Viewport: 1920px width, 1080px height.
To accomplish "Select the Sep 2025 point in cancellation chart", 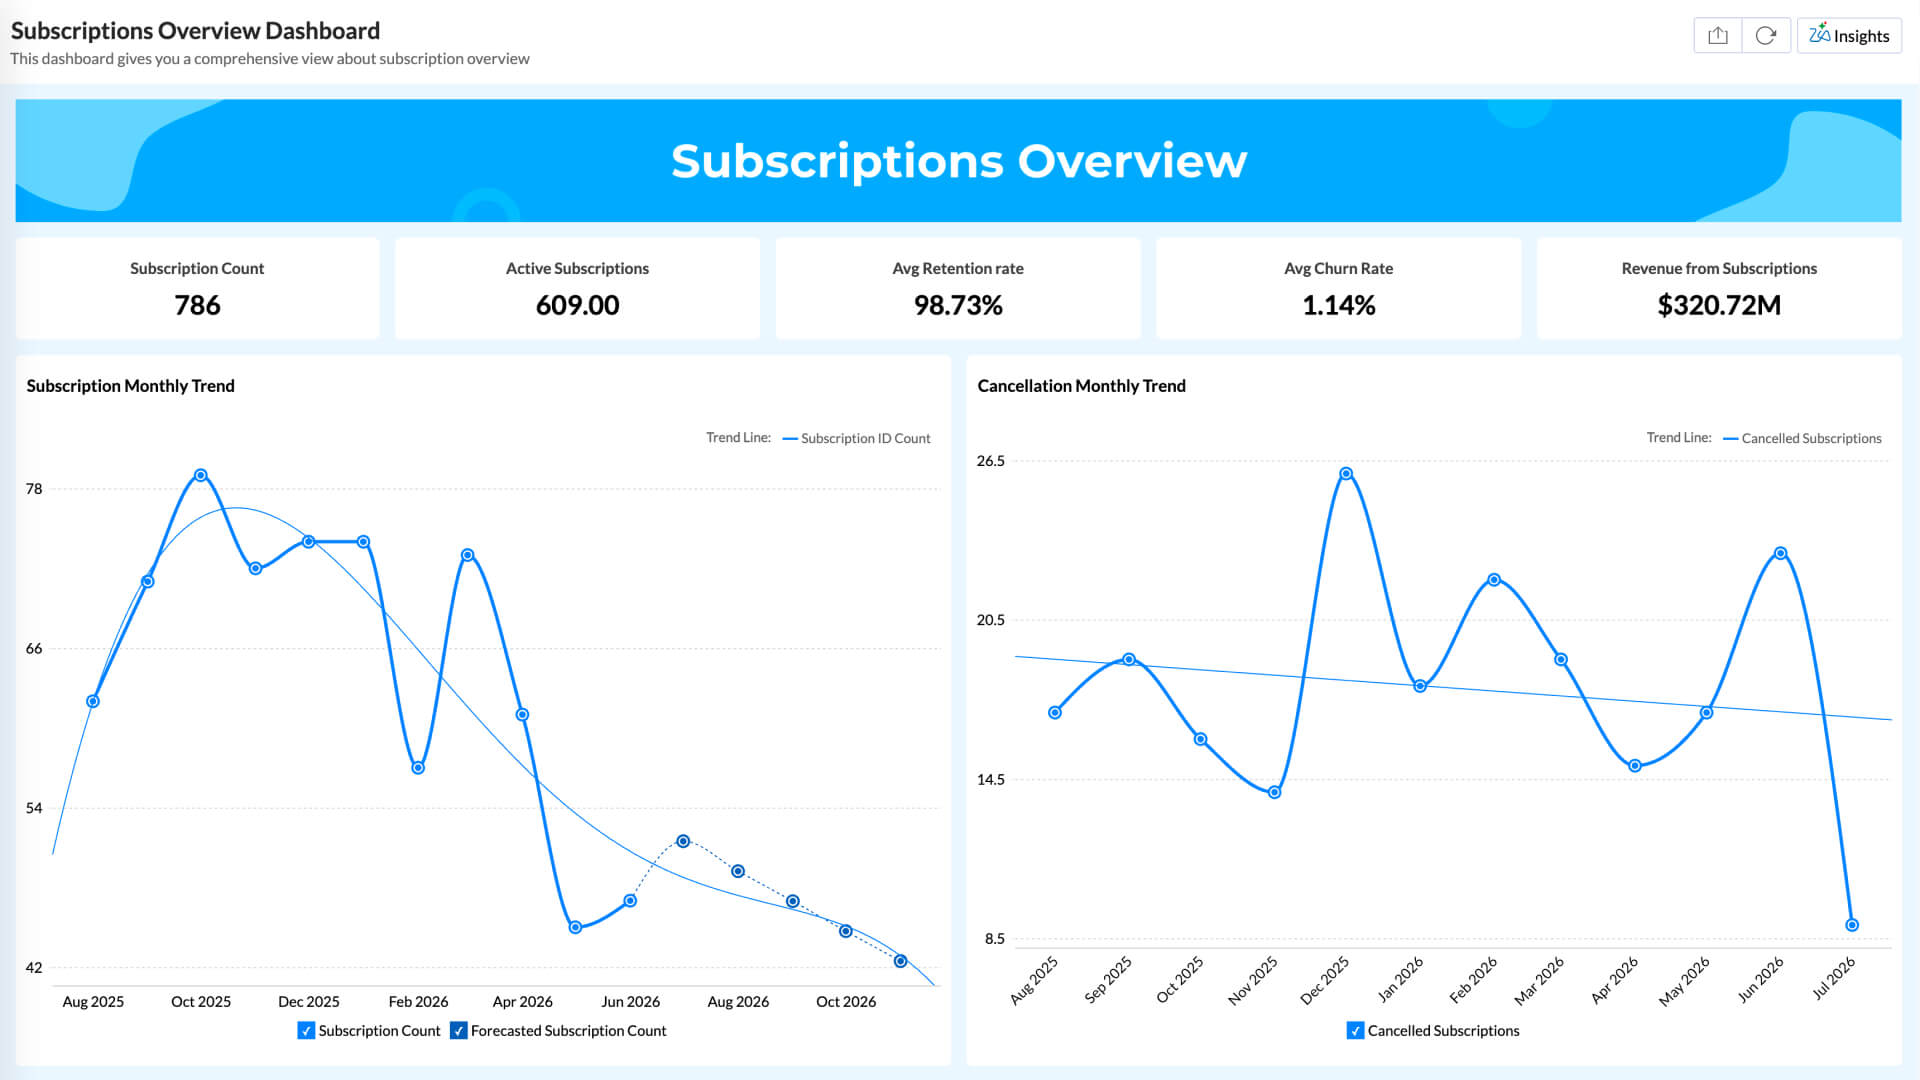I will tap(1129, 660).
